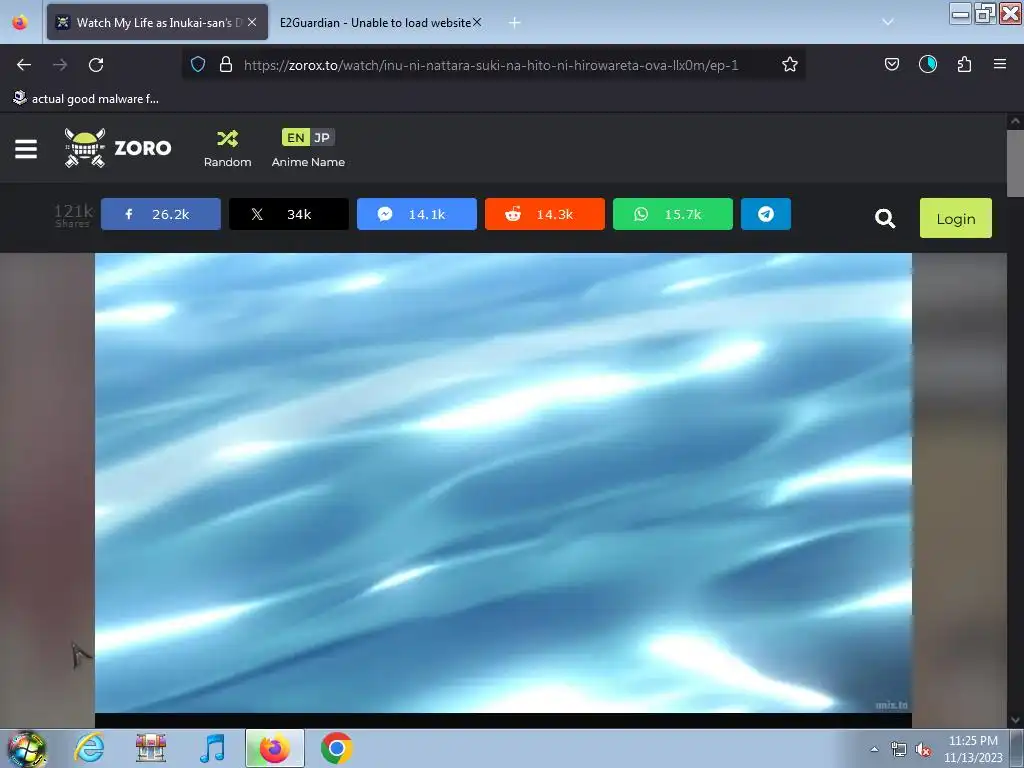Open the blue circular toolbar extension icon
1024x768 pixels.
(x=927, y=64)
